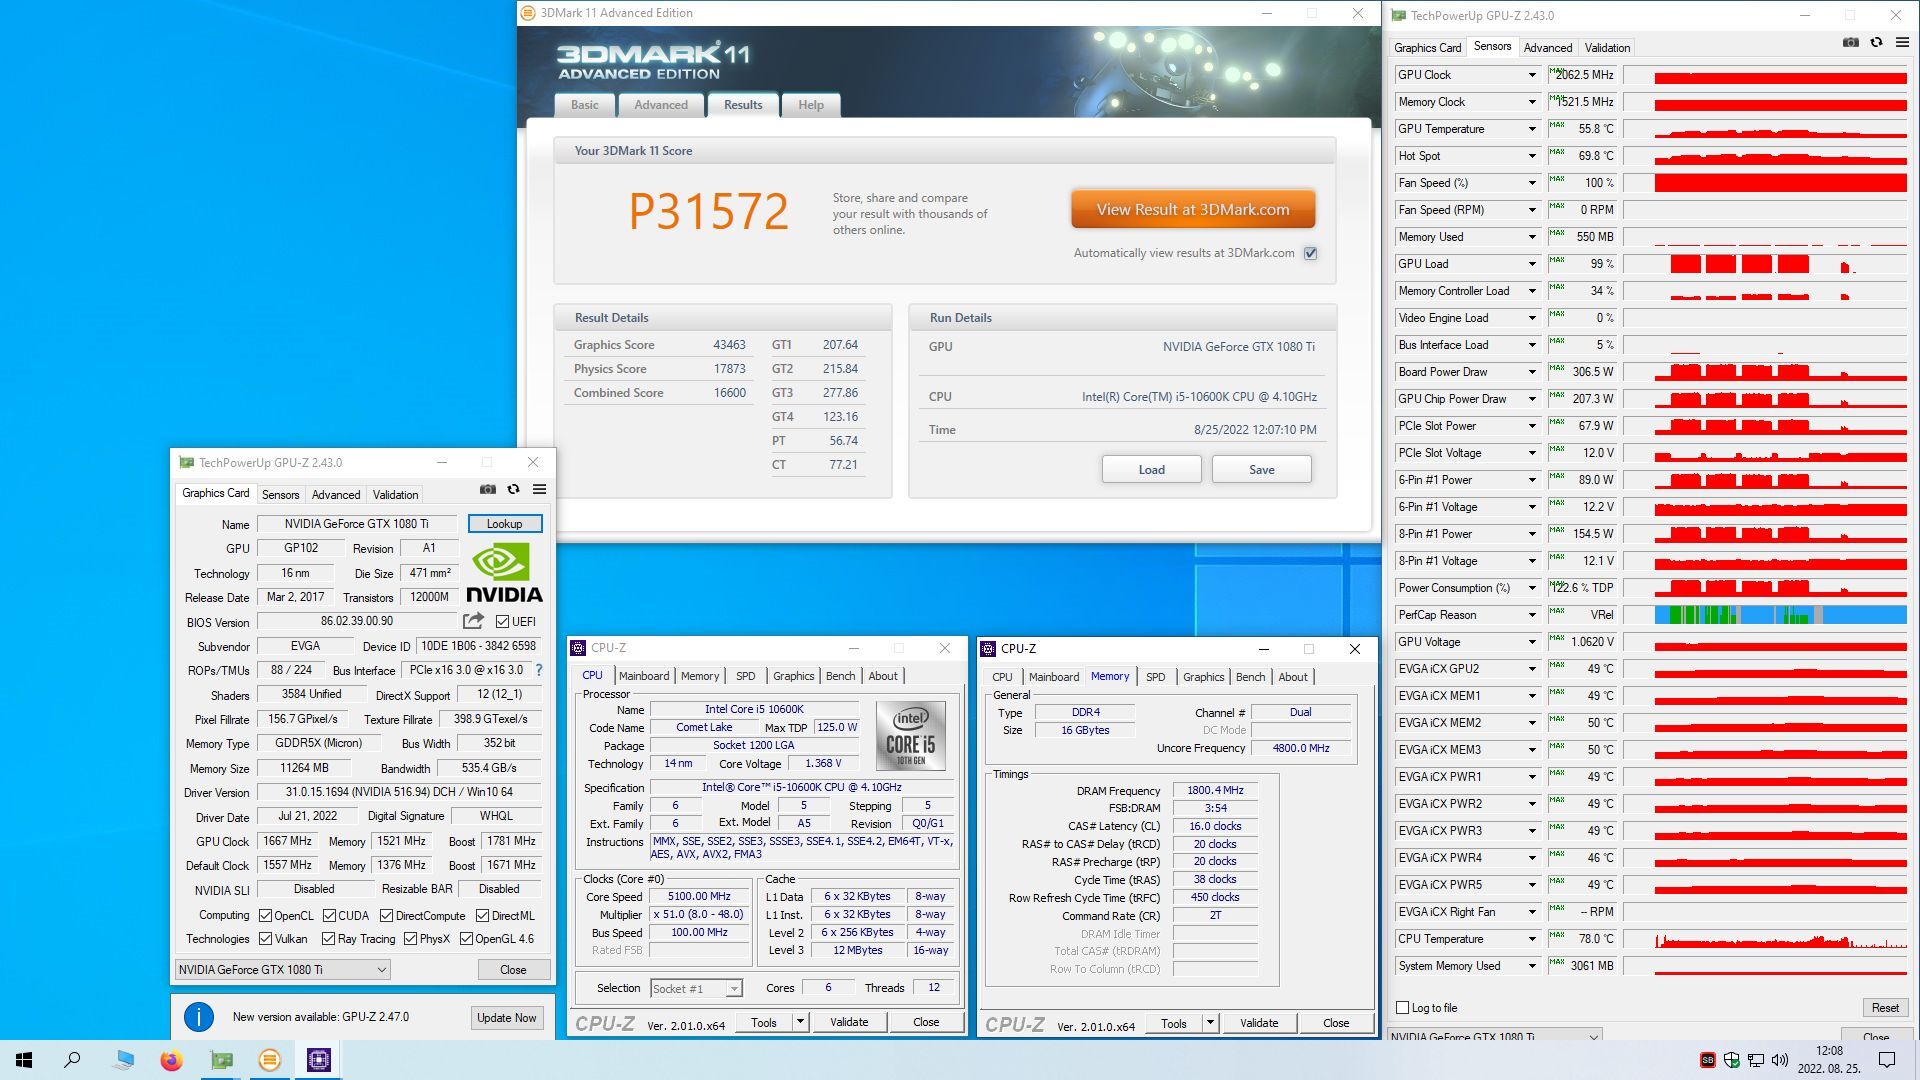This screenshot has height=1080, width=1920.
Task: Open PerfCap Reason sensor dropdown
Action: (1531, 615)
